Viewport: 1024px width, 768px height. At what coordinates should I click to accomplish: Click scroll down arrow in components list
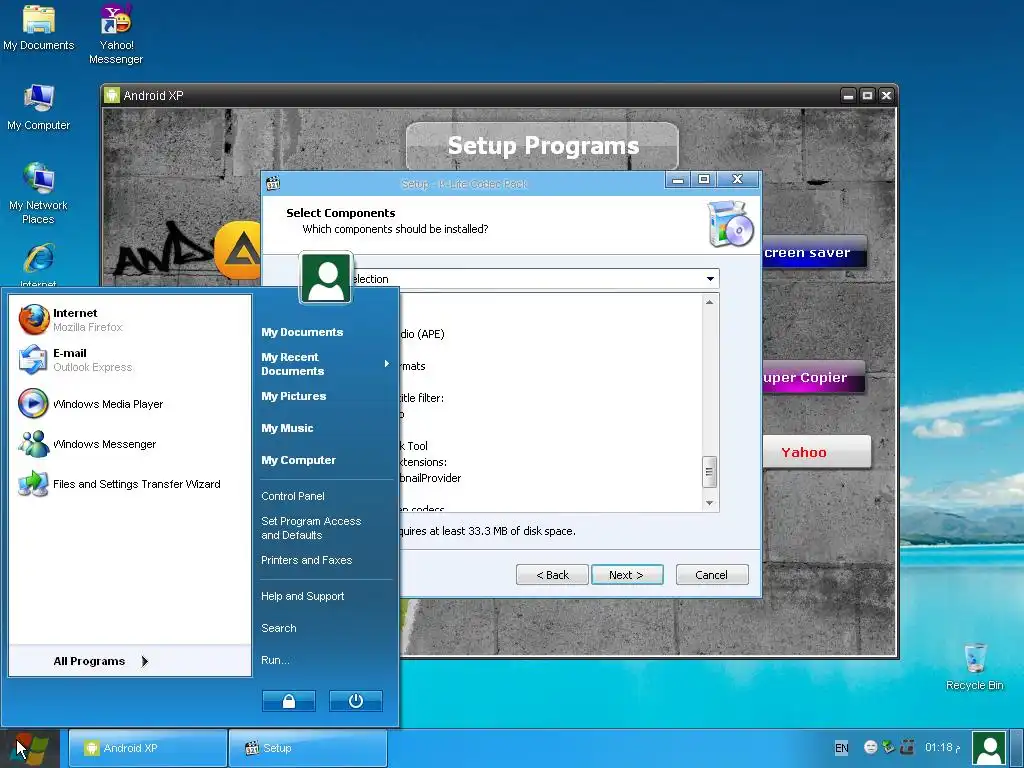[x=710, y=503]
